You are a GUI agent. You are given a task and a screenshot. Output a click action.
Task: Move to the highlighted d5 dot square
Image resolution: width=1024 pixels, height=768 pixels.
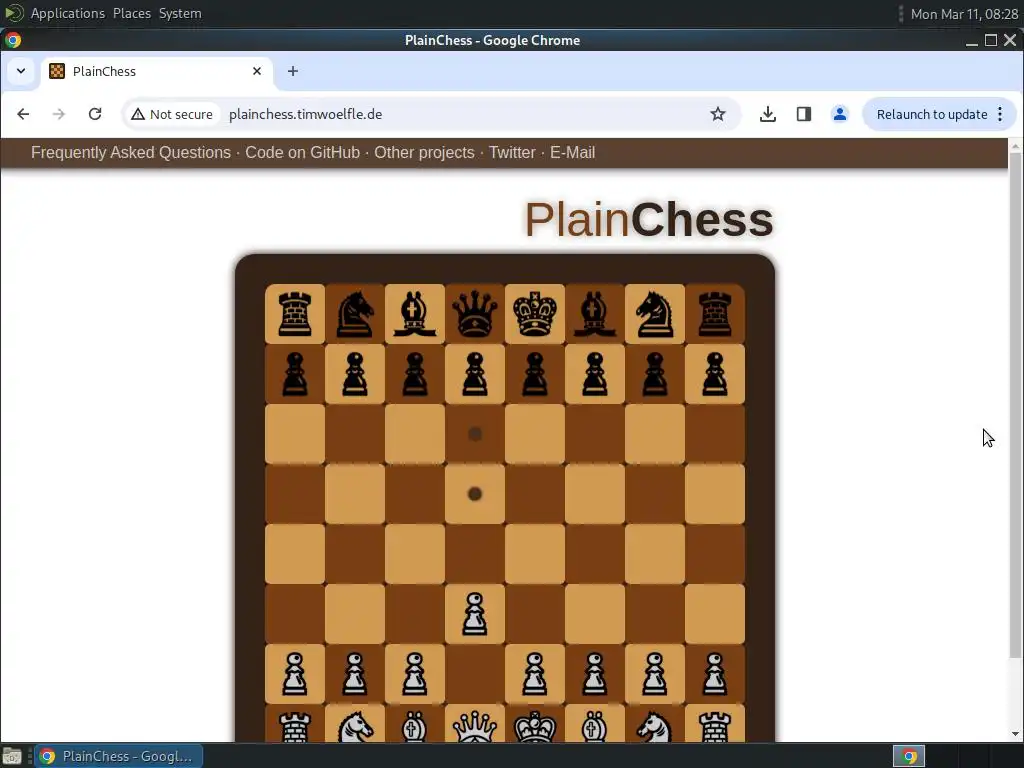click(475, 494)
